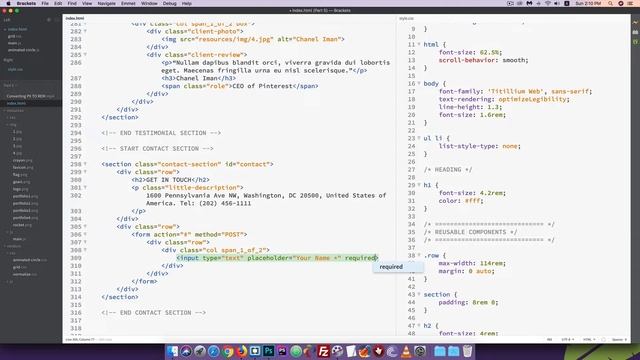
Task: Open Live Preview lightning icon in Brackets
Action: [x=635, y=22]
